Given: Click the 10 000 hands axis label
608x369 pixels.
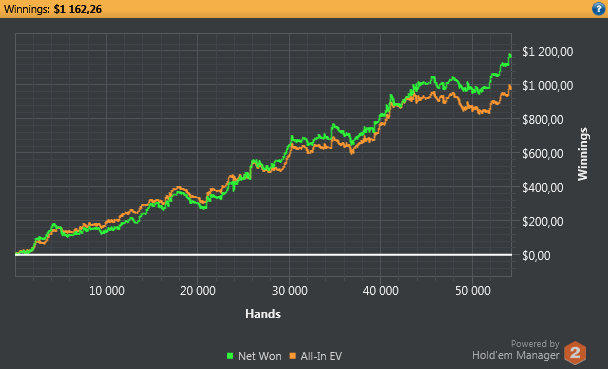Looking at the screenshot, I should tap(107, 291).
